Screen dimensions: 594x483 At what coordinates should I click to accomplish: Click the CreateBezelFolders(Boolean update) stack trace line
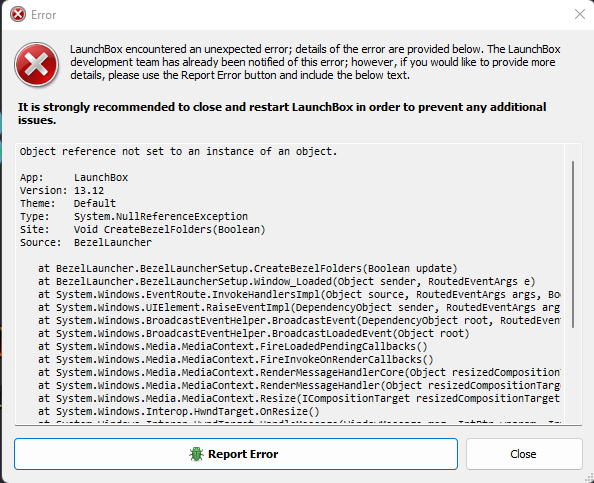pyautogui.click(x=248, y=269)
